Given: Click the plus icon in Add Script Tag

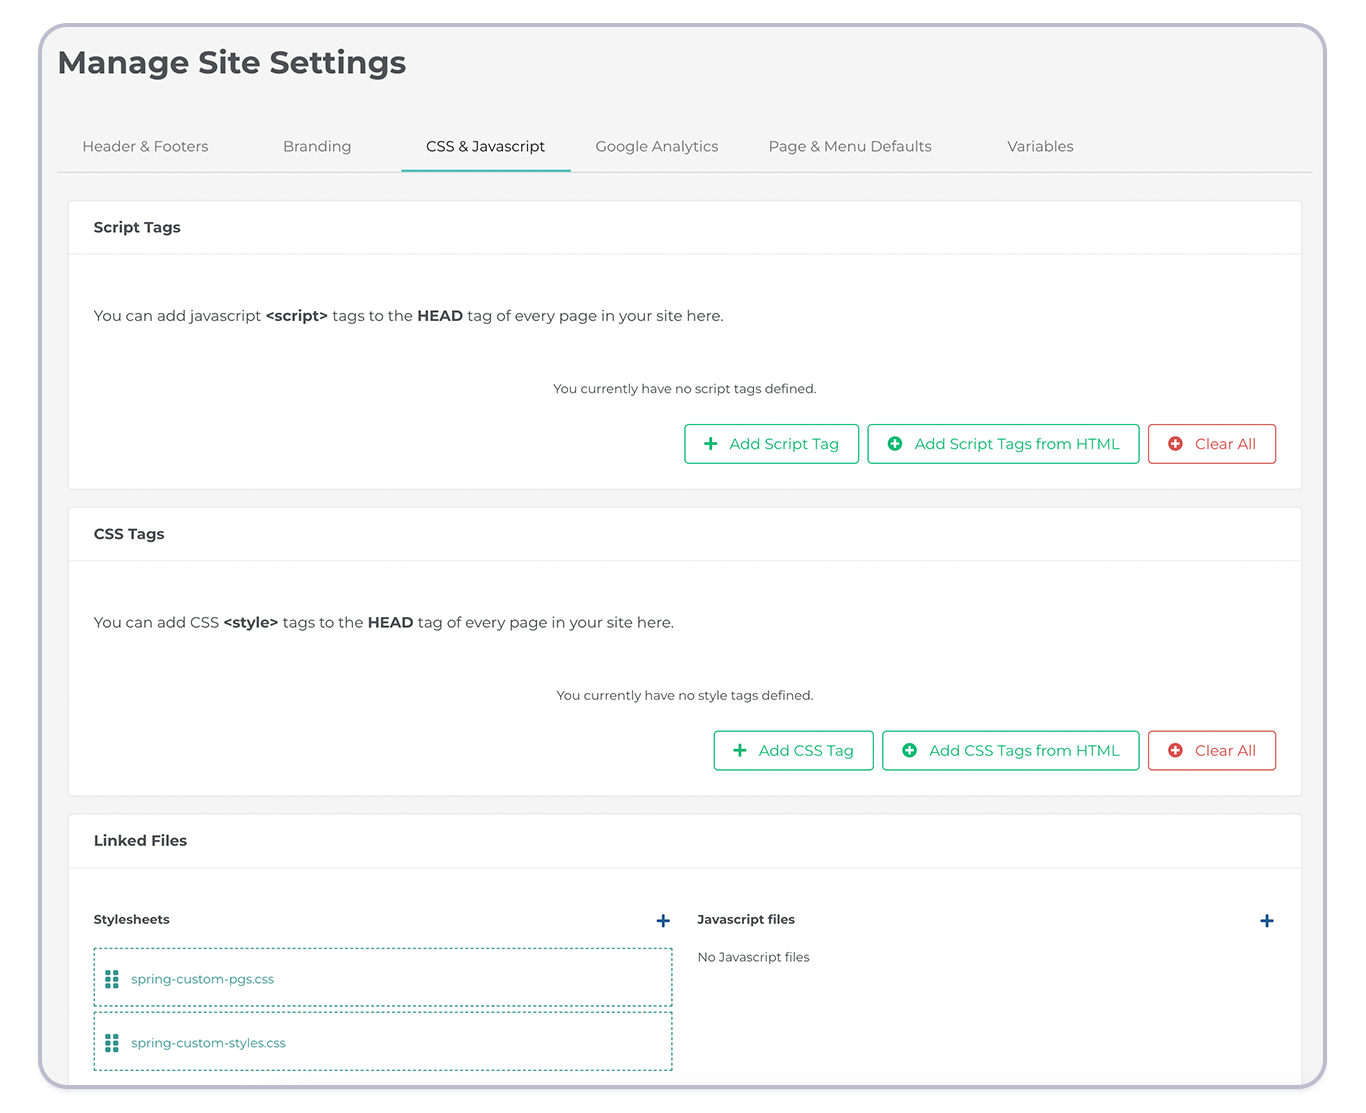Looking at the screenshot, I should (711, 444).
